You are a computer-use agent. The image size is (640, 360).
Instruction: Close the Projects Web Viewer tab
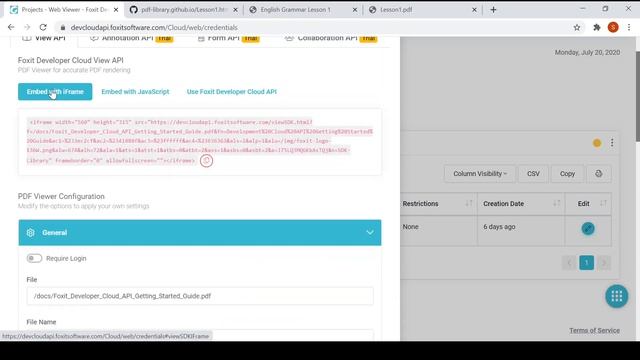pyautogui.click(x=116, y=10)
